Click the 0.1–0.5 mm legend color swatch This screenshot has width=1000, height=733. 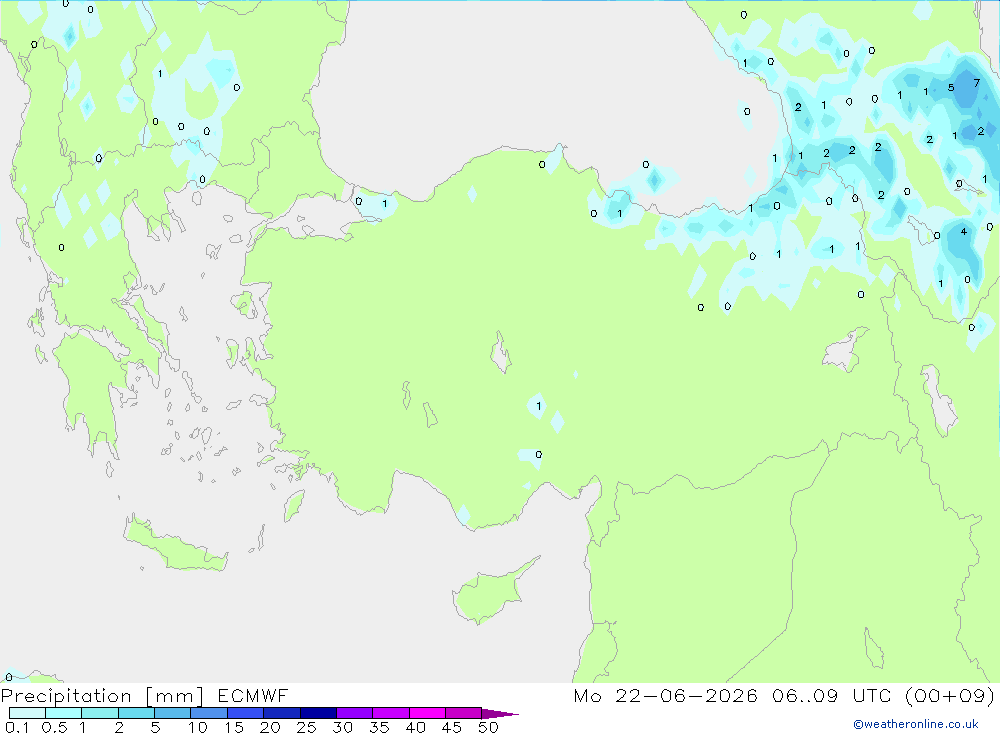pos(27,713)
